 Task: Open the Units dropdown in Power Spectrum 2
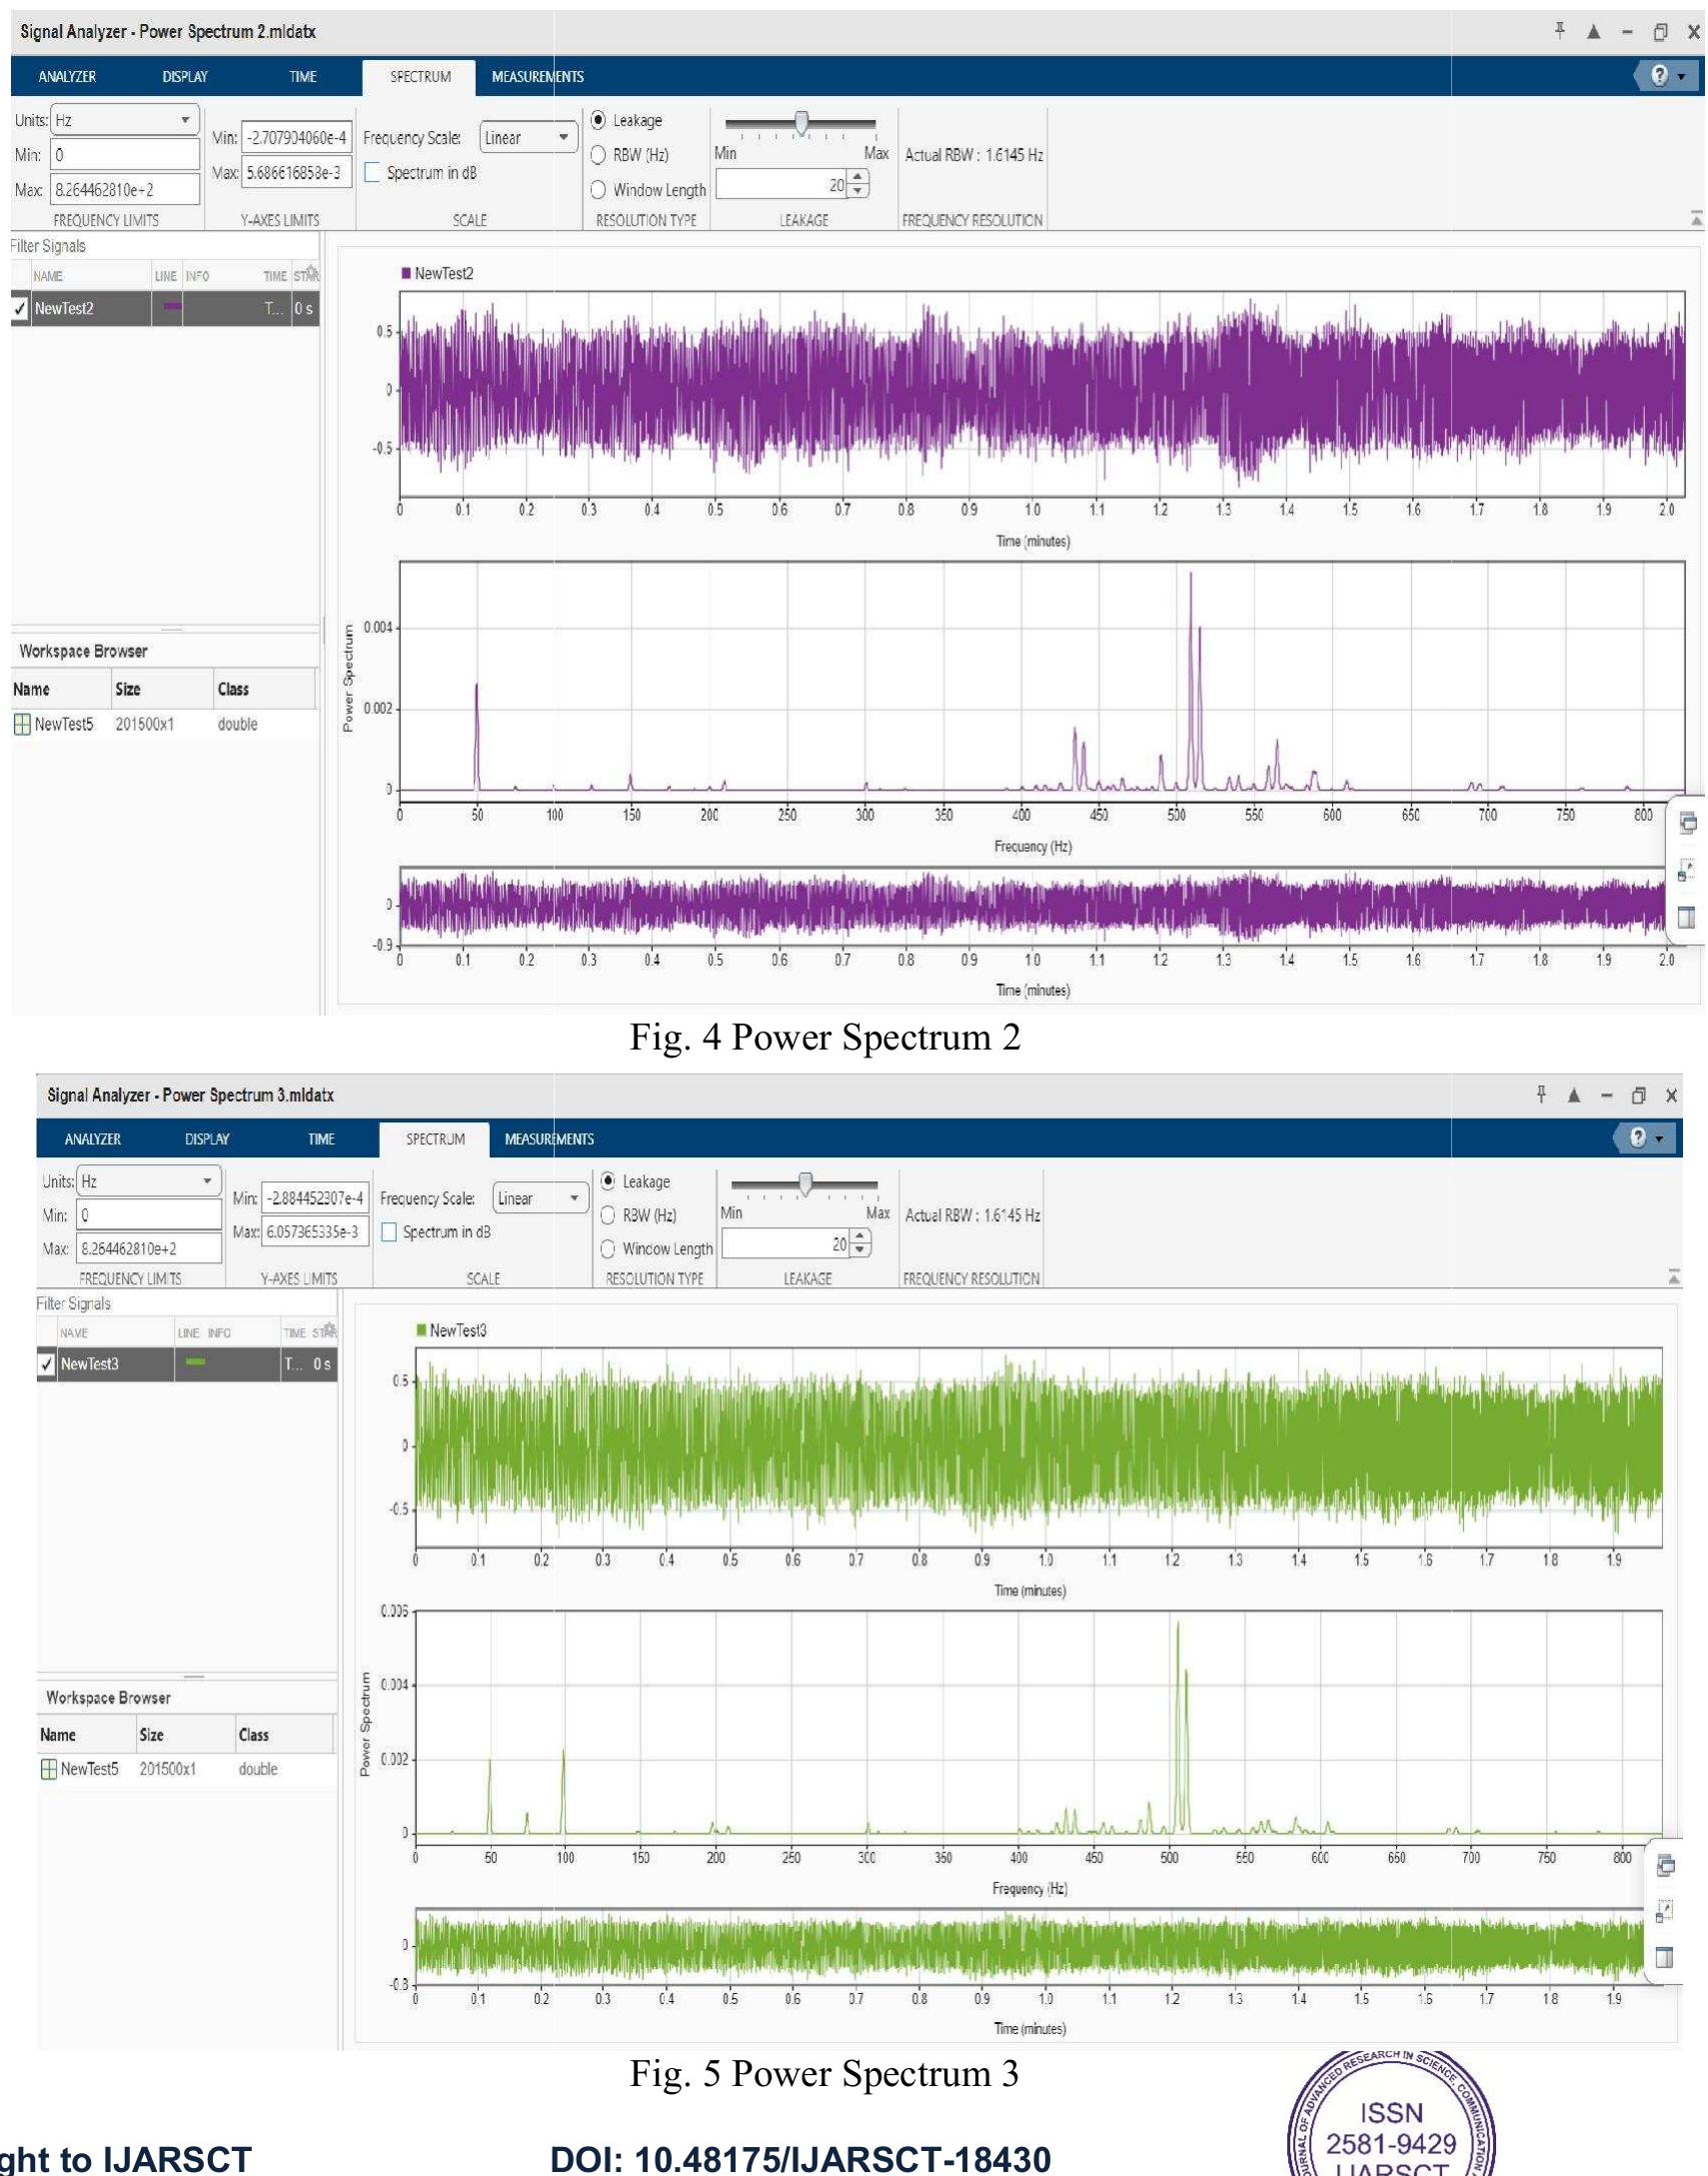coord(125,120)
